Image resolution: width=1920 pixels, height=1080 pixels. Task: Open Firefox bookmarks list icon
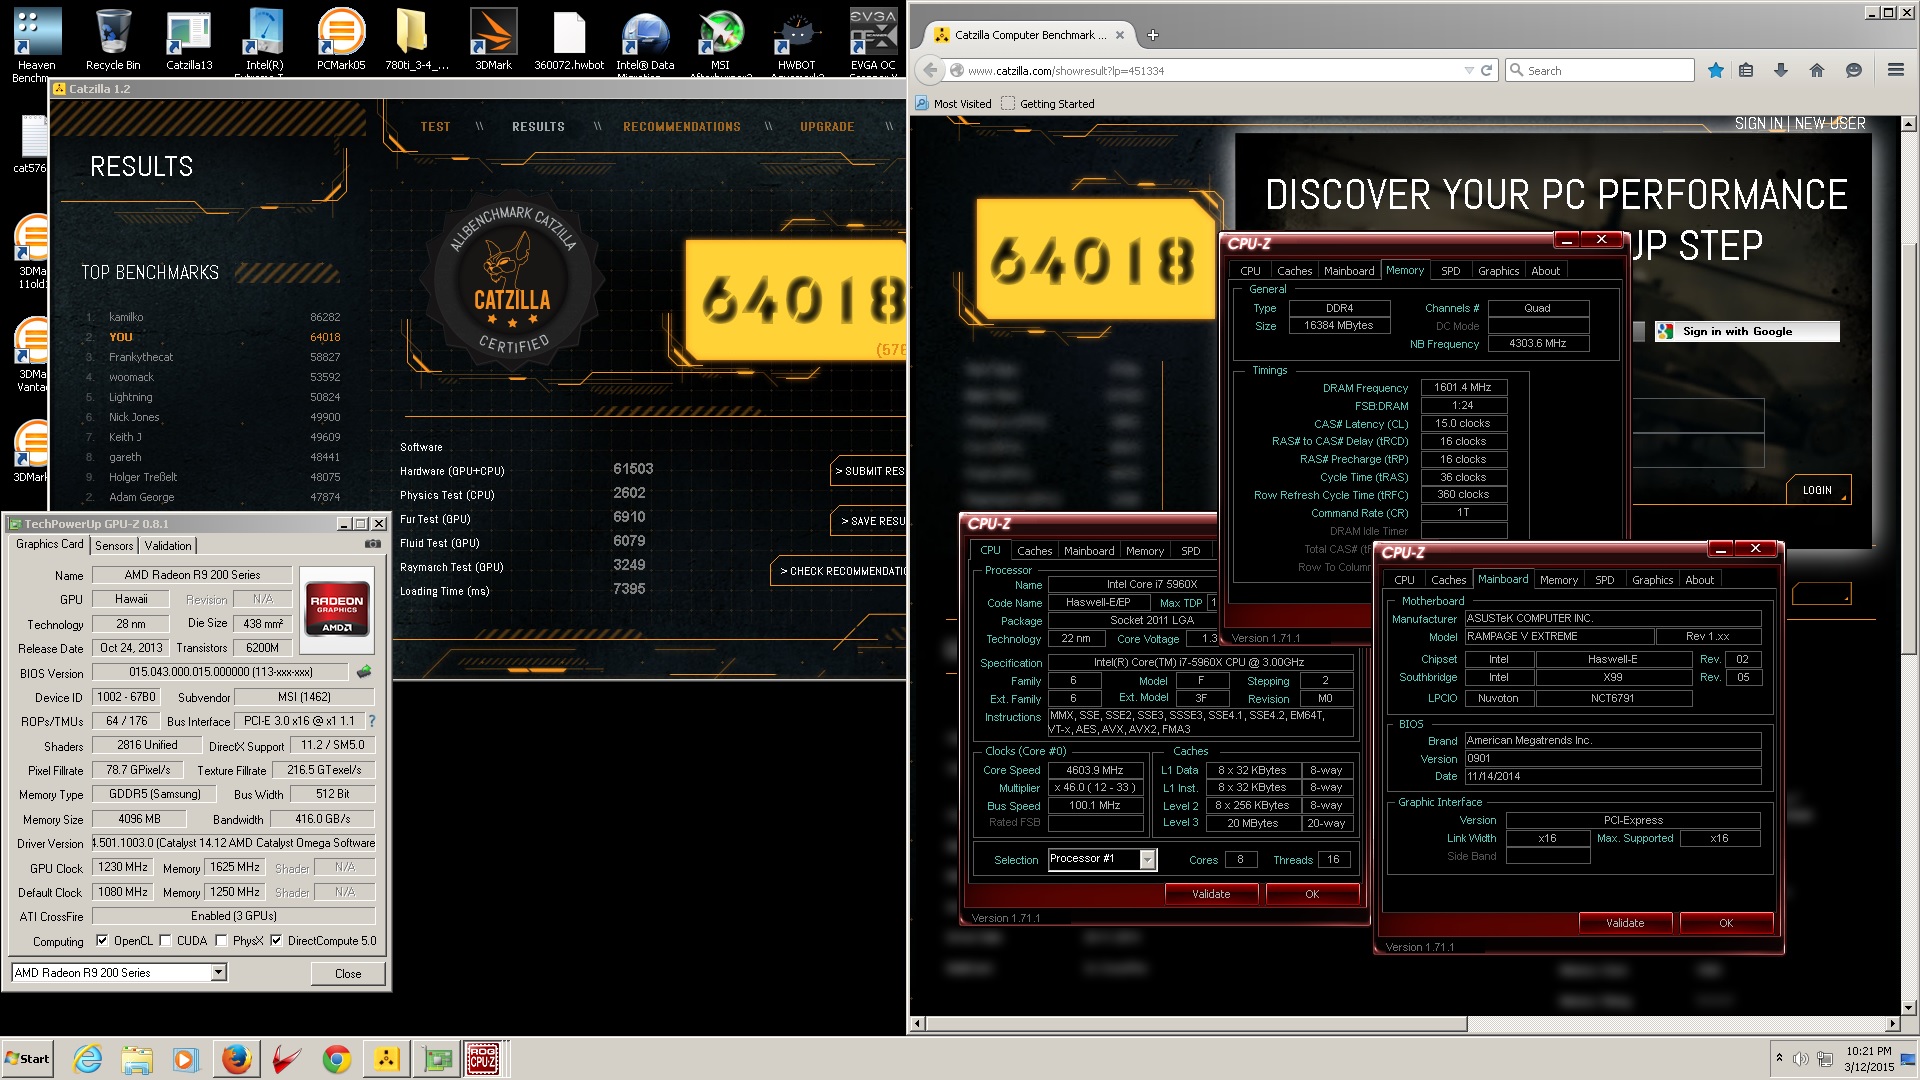tap(1746, 70)
